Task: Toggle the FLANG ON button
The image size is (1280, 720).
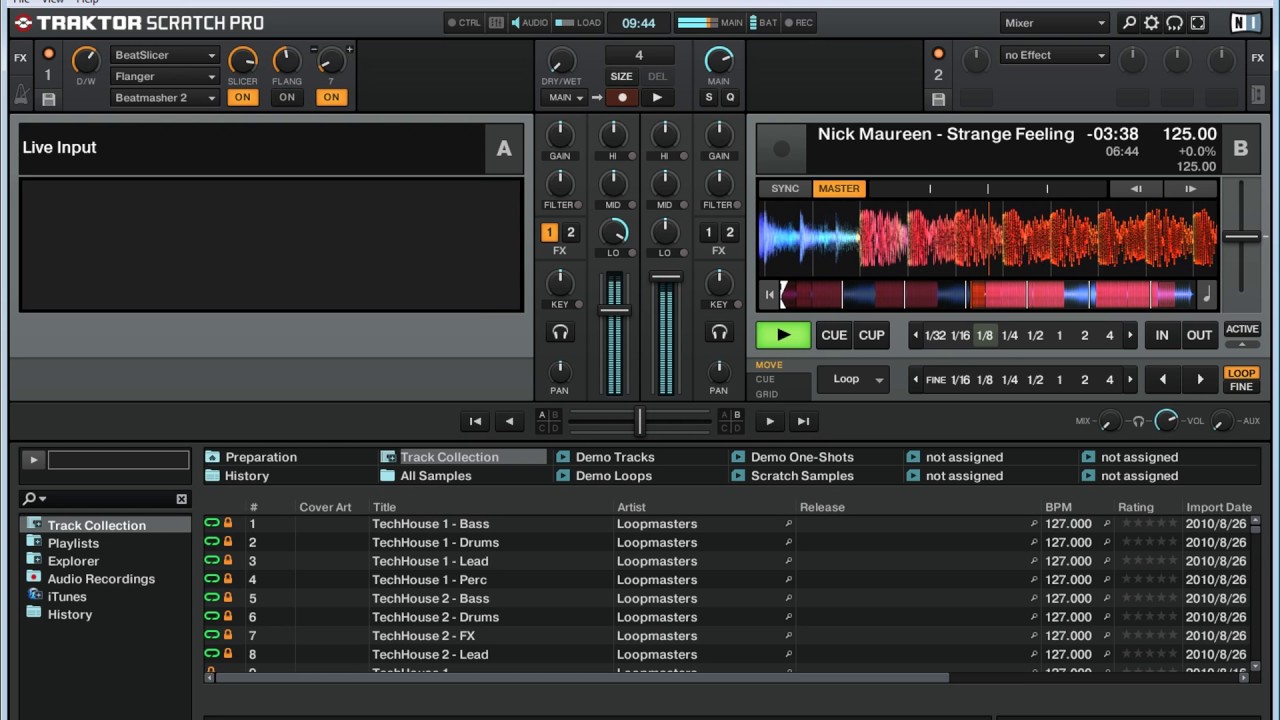Action: pyautogui.click(x=287, y=97)
